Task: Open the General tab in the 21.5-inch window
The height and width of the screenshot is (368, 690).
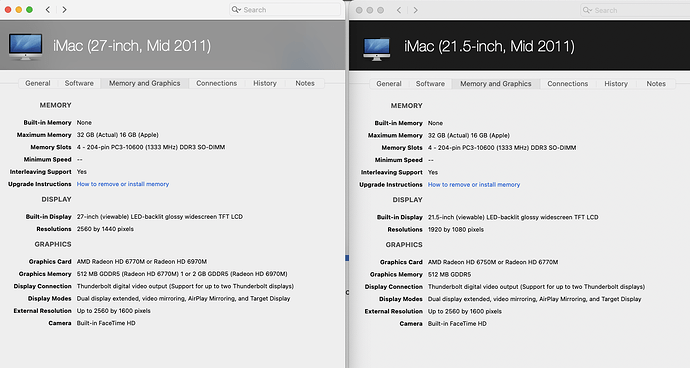Action: coord(389,84)
